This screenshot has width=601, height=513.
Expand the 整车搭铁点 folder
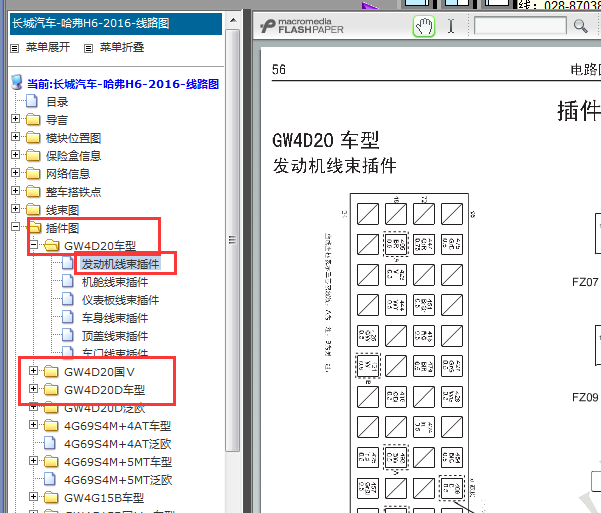click(15, 191)
